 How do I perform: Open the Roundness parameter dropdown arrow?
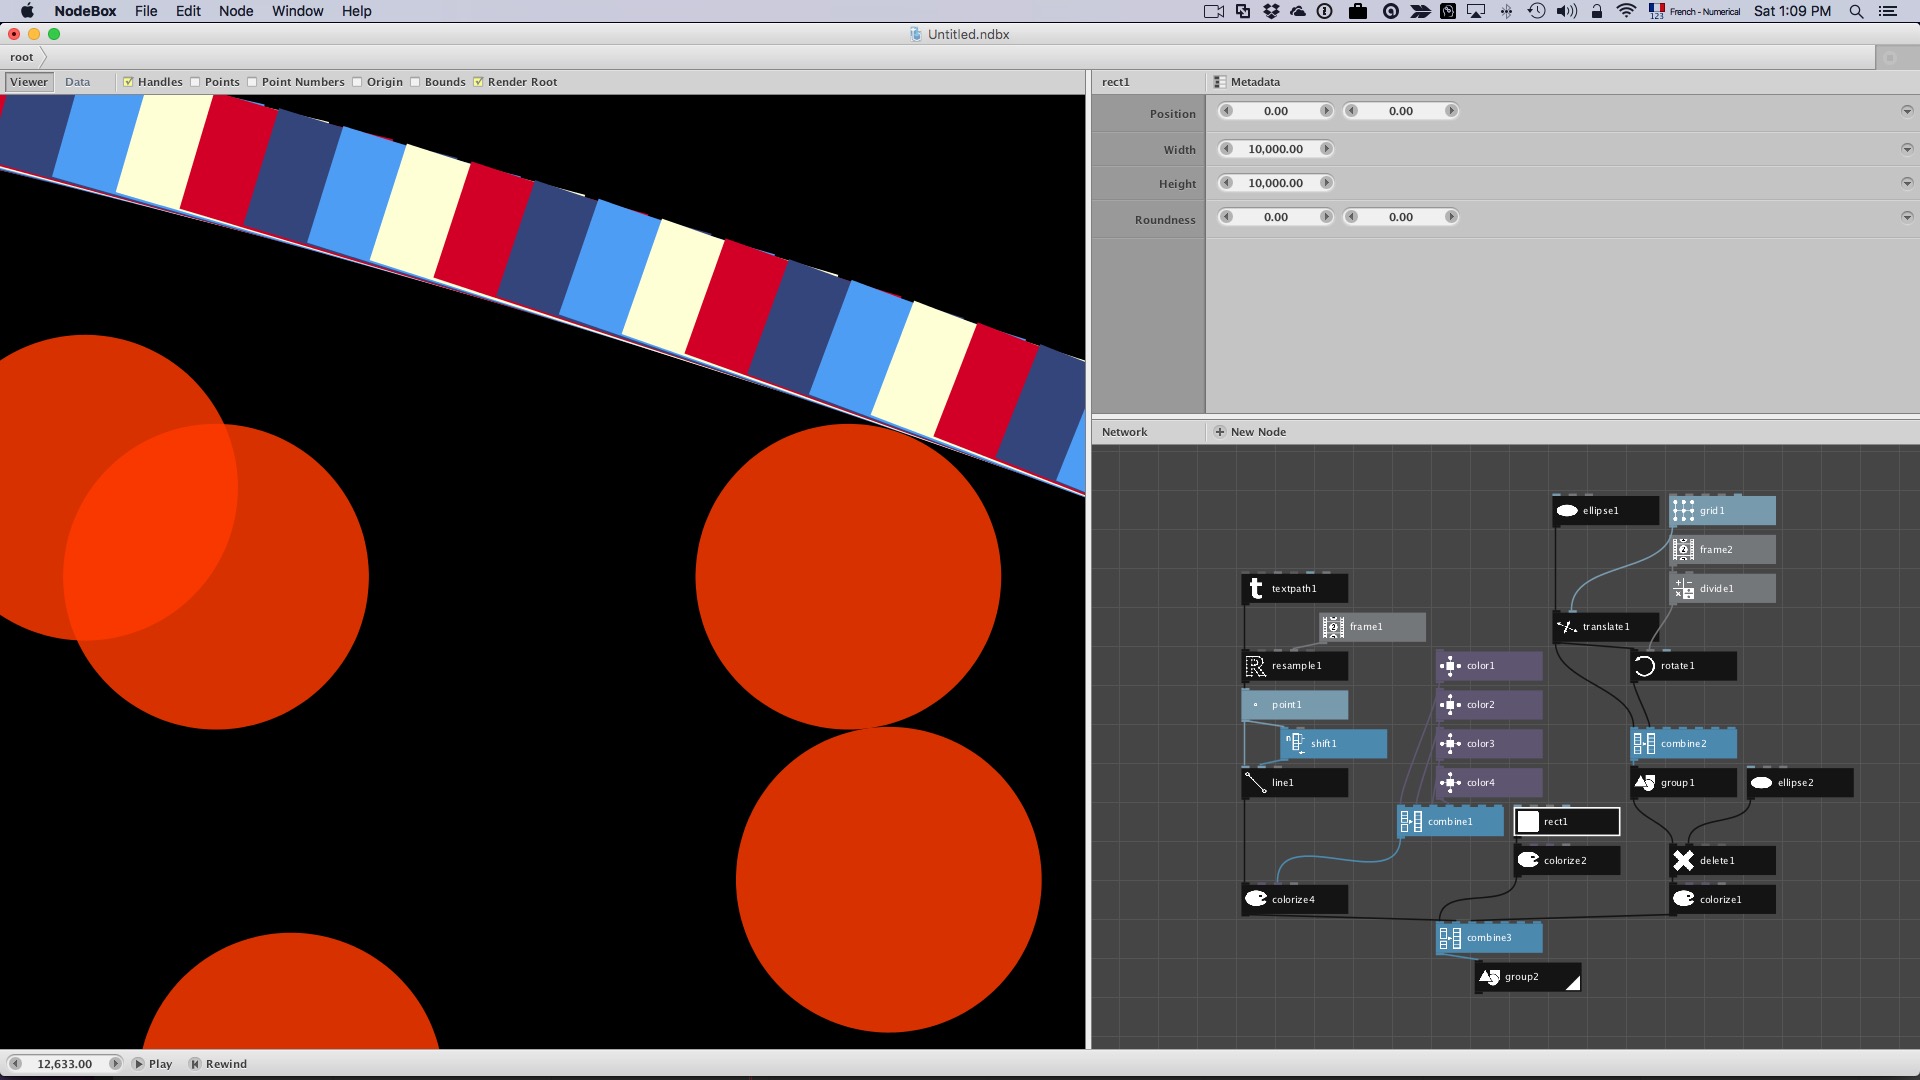coord(1906,217)
